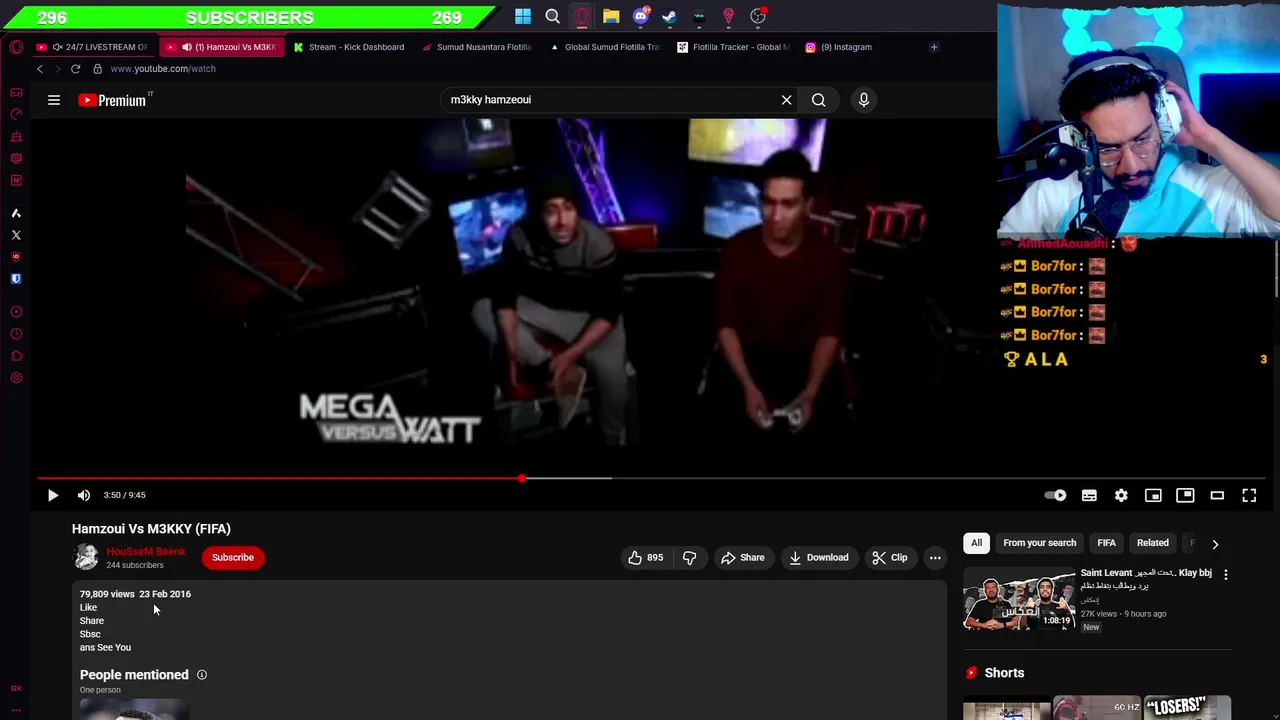
Task: Switch to Global Sumud Flotilla Tracker tab
Action: click(x=604, y=47)
